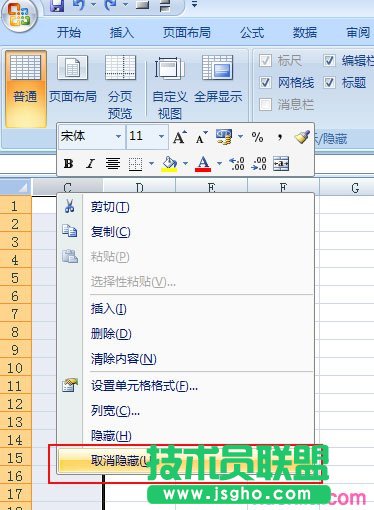374x510 pixels.
Task: Click the Office button logo
Action: [18, 15]
